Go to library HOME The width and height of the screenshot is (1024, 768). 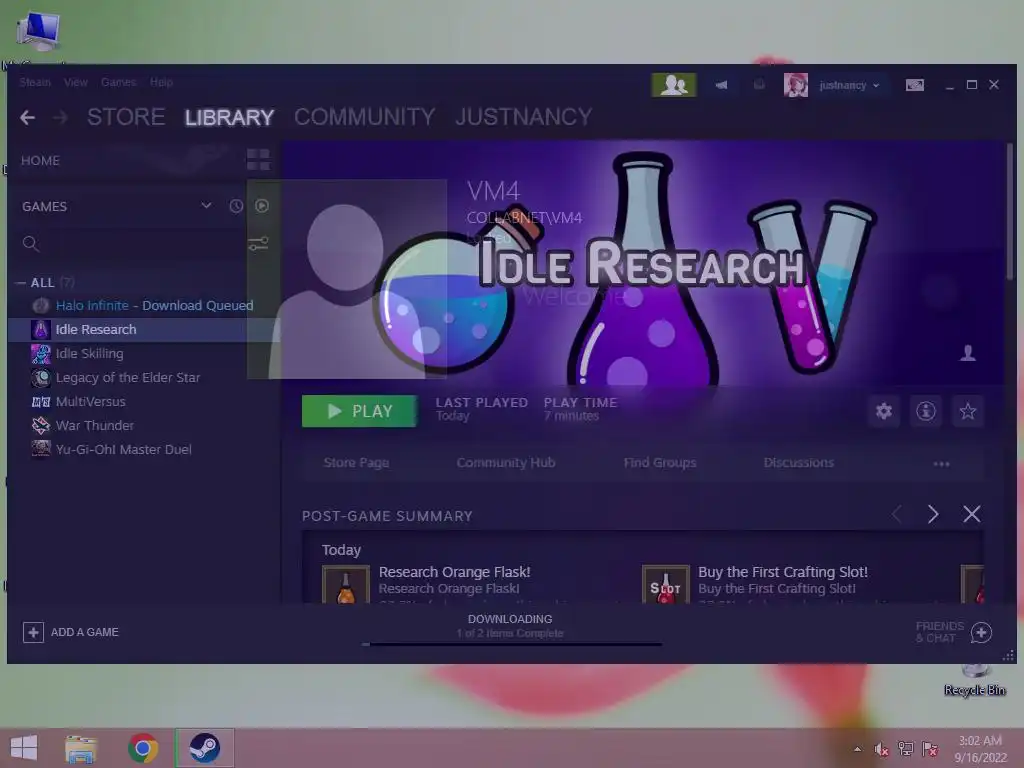(40, 161)
